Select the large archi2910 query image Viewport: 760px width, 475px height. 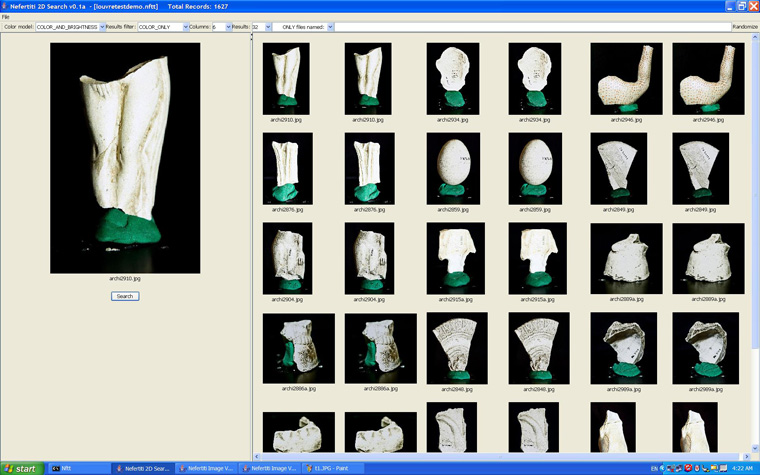pyautogui.click(x=125, y=158)
